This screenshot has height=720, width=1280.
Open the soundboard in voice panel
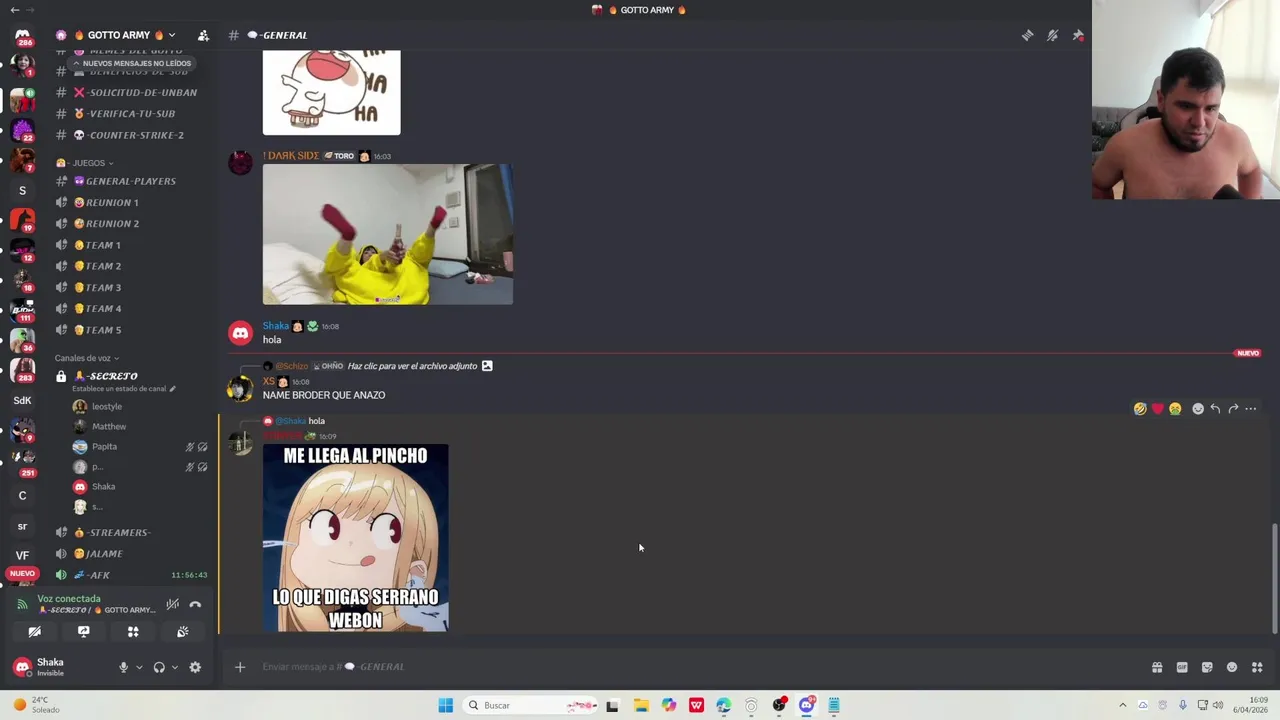tap(182, 632)
